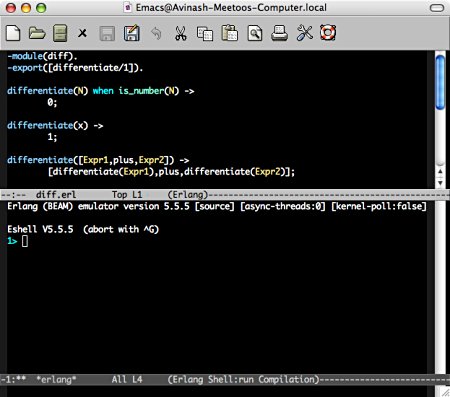
Task: Click (Erlang Shell:run Compilation) in the mode line
Action: [243, 379]
